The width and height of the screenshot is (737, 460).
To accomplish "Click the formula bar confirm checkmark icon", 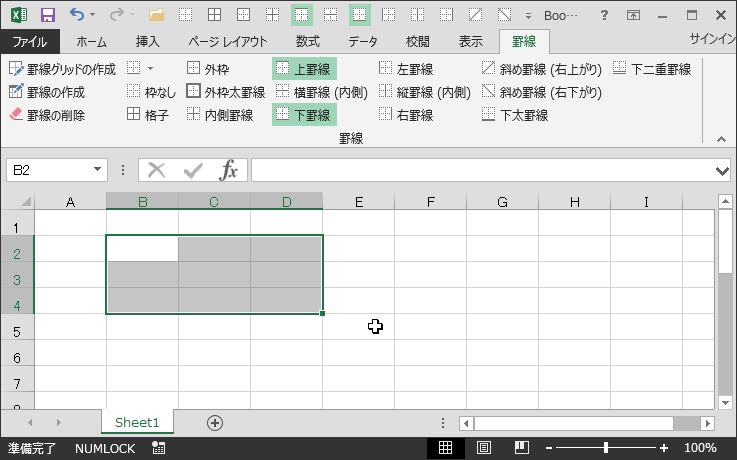I will (x=193, y=170).
